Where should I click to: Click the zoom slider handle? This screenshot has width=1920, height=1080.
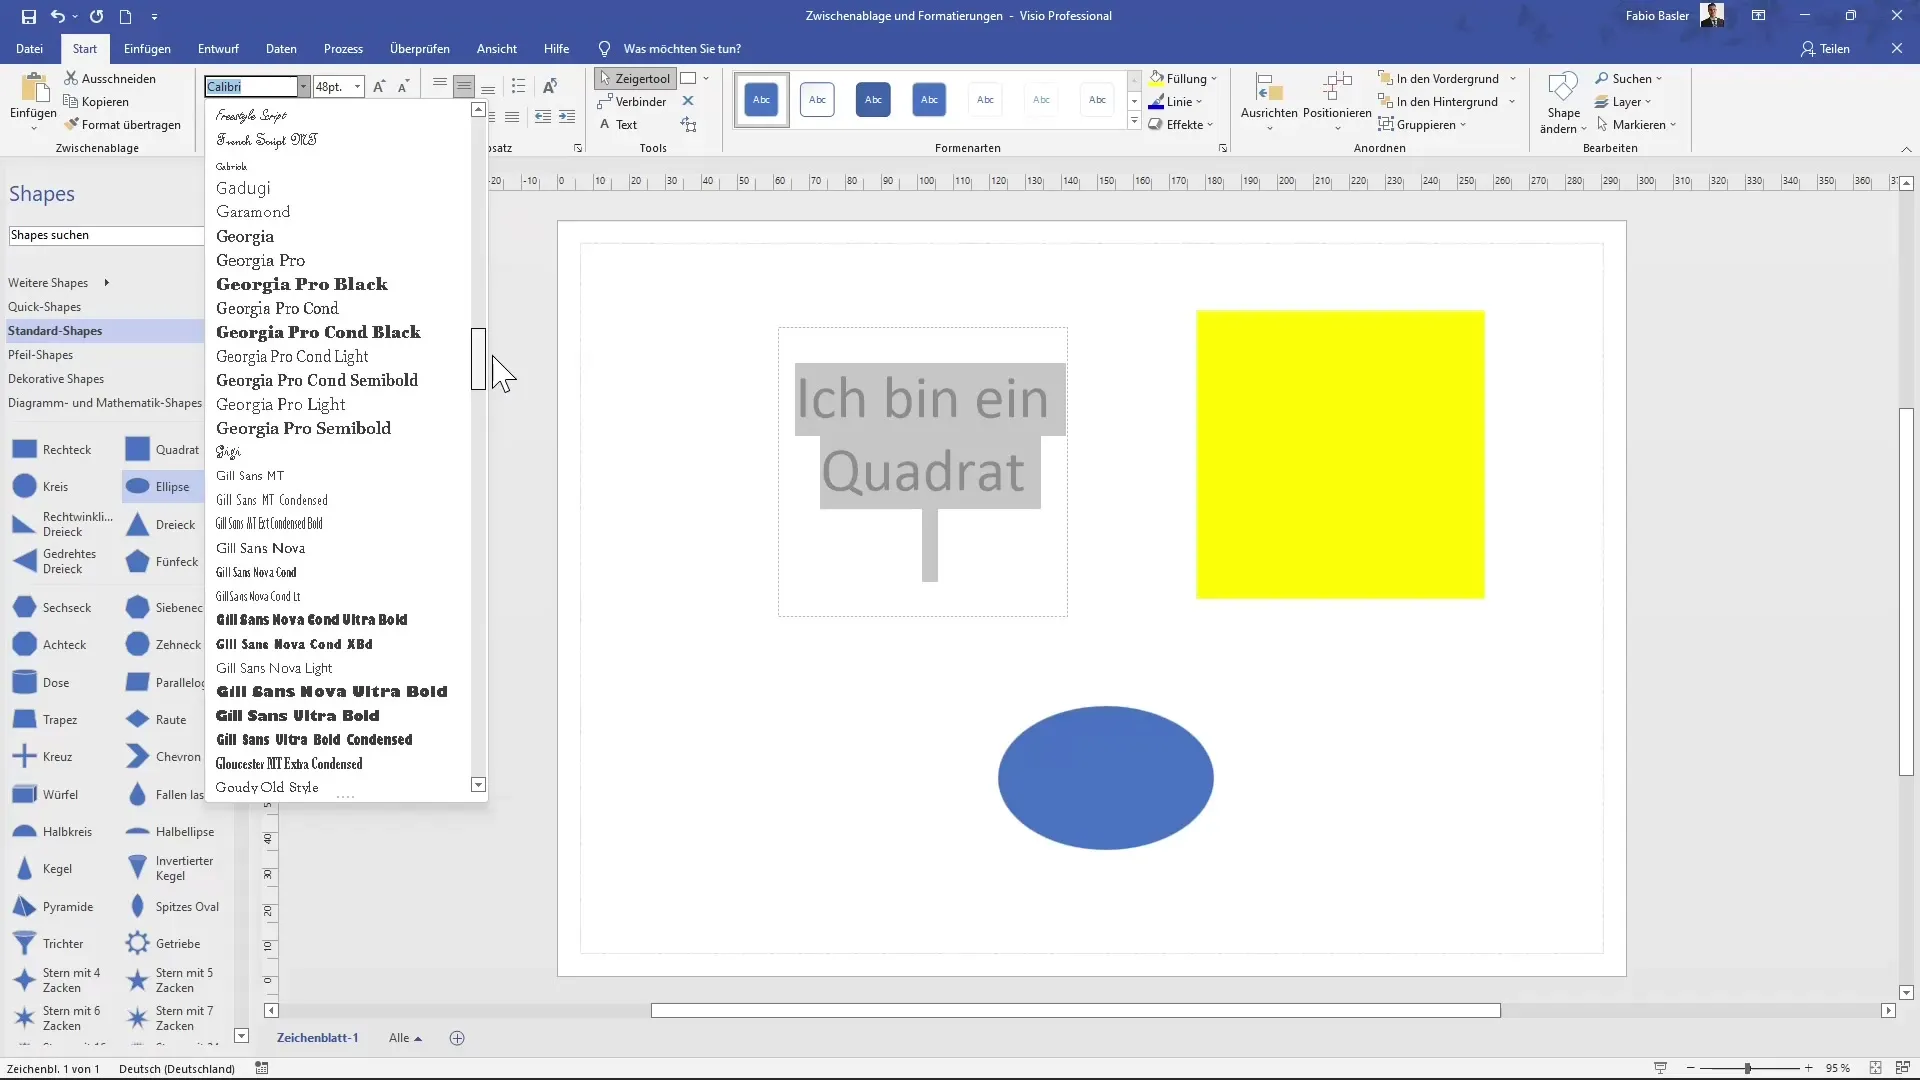pos(1747,1068)
